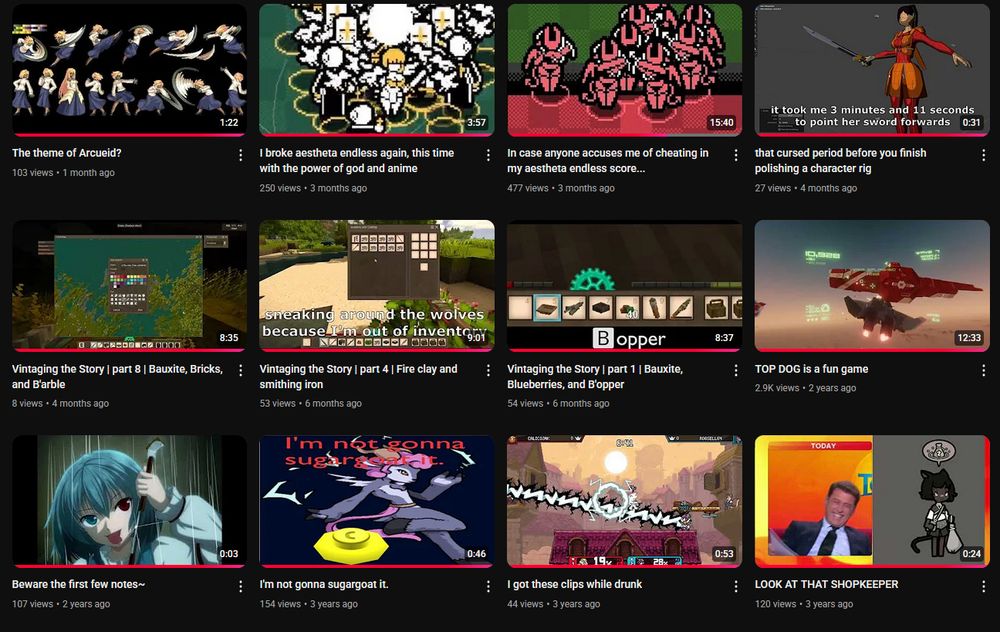Screen dimensions: 1000x632
Task: Click '107 views • 2 years ago' text
Action: [61, 604]
